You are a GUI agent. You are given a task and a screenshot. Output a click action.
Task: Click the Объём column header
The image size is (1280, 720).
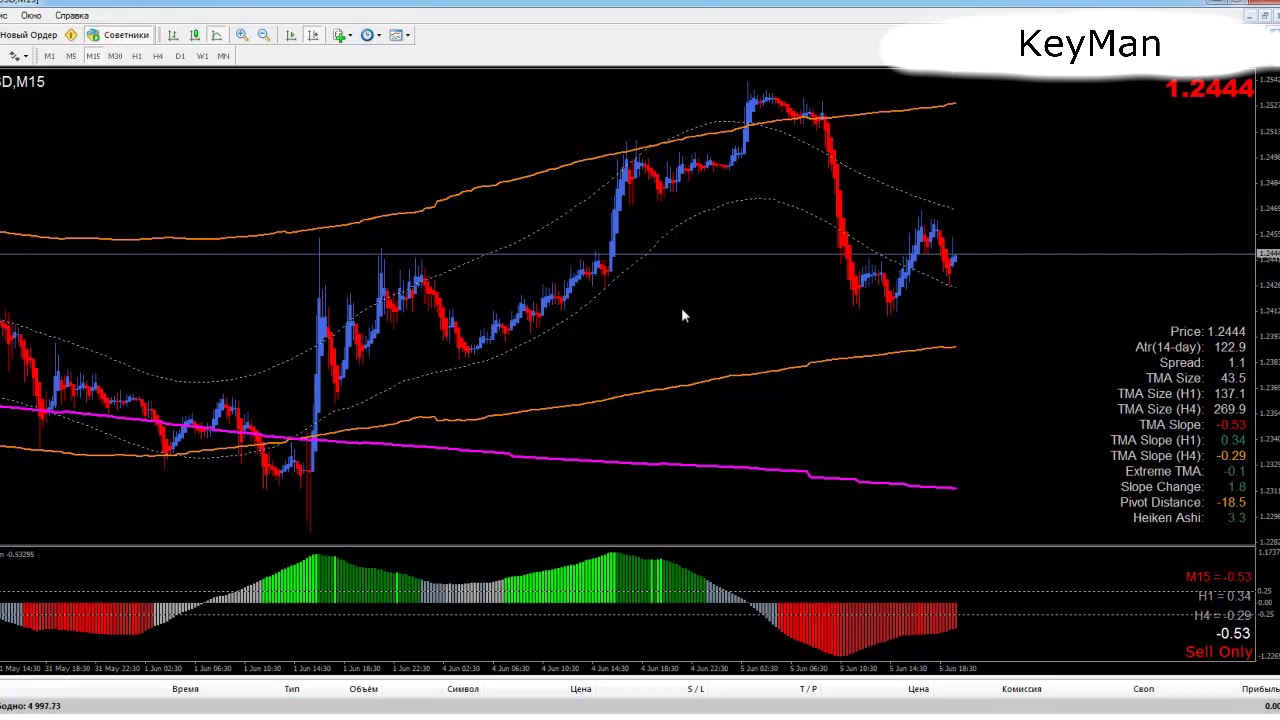(x=364, y=689)
